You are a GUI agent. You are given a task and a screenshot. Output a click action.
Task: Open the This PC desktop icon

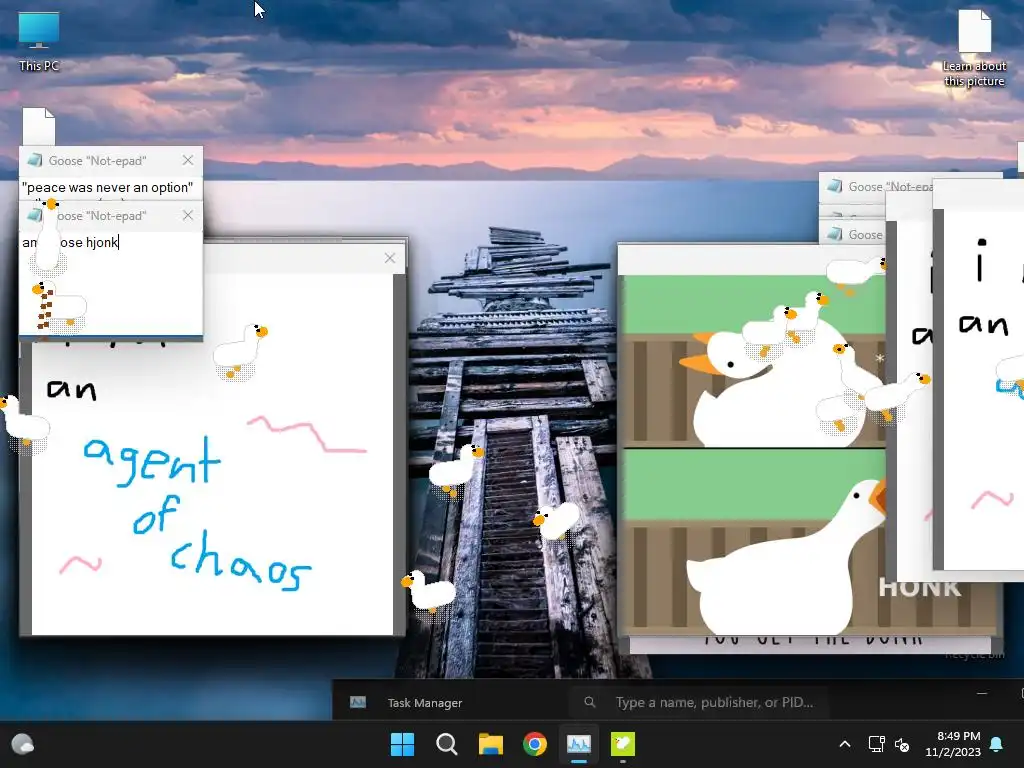pyautogui.click(x=39, y=41)
